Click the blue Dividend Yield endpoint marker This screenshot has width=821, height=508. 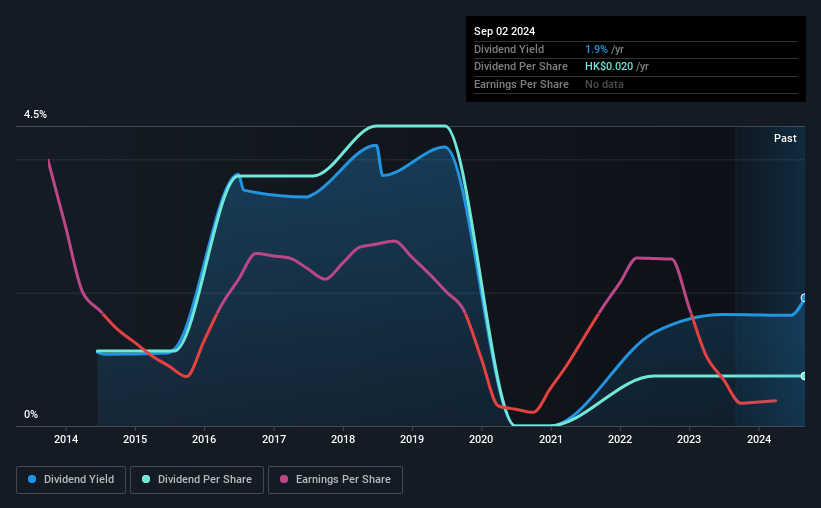click(x=803, y=298)
